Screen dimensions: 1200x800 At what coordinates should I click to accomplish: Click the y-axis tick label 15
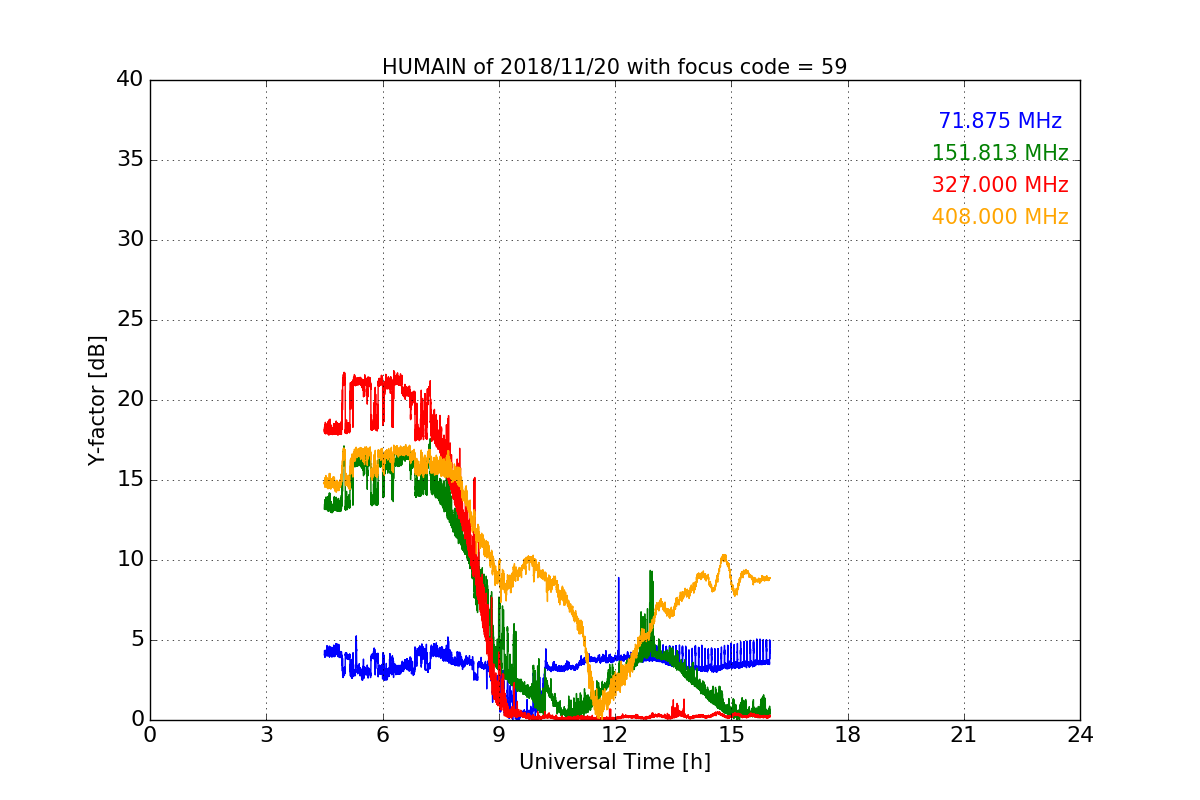[x=130, y=480]
